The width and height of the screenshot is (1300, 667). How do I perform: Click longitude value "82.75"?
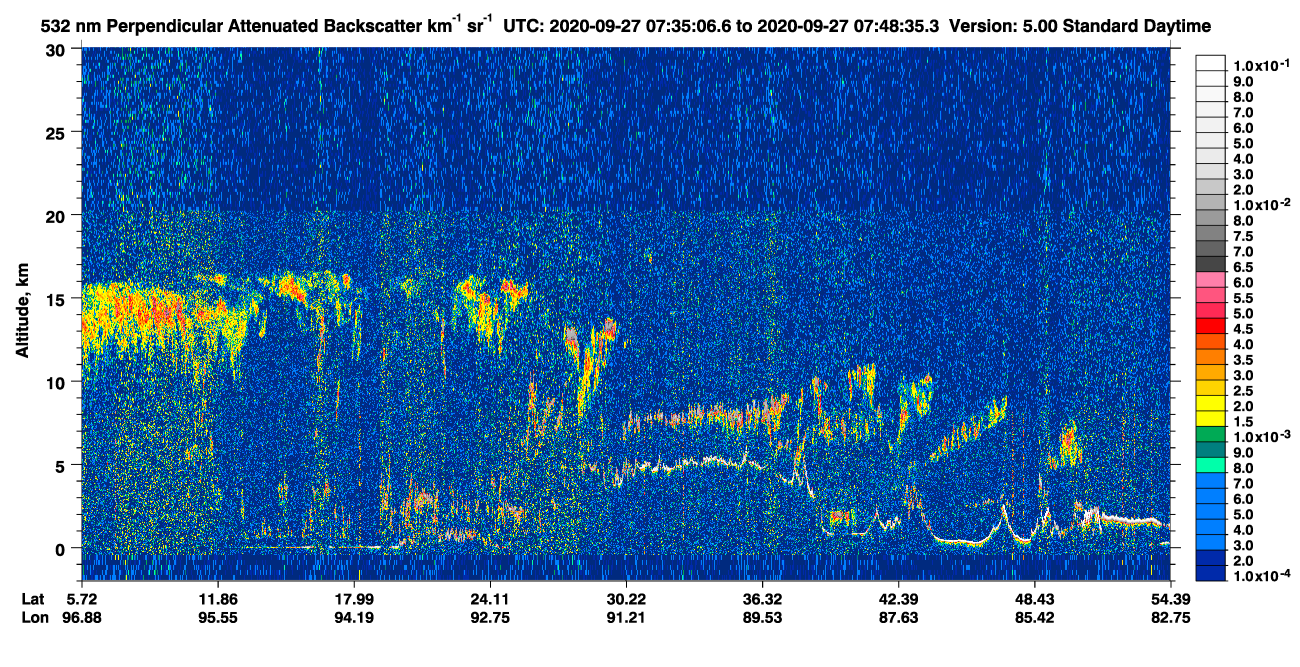tap(1170, 618)
